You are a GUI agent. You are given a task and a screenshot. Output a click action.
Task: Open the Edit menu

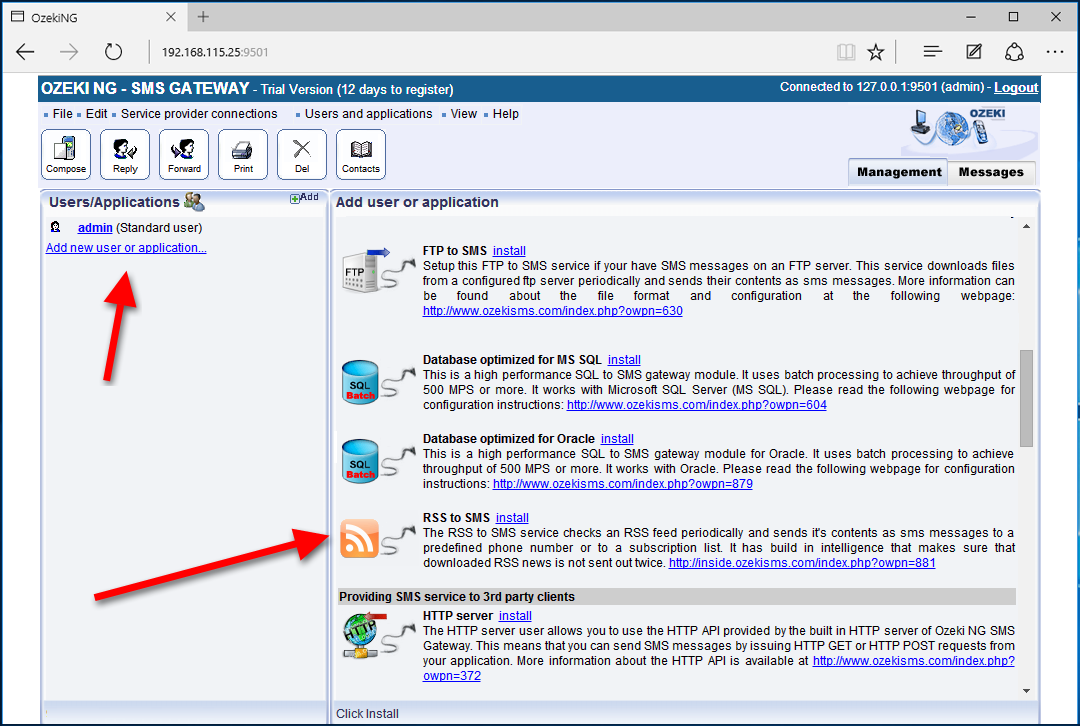click(x=96, y=114)
